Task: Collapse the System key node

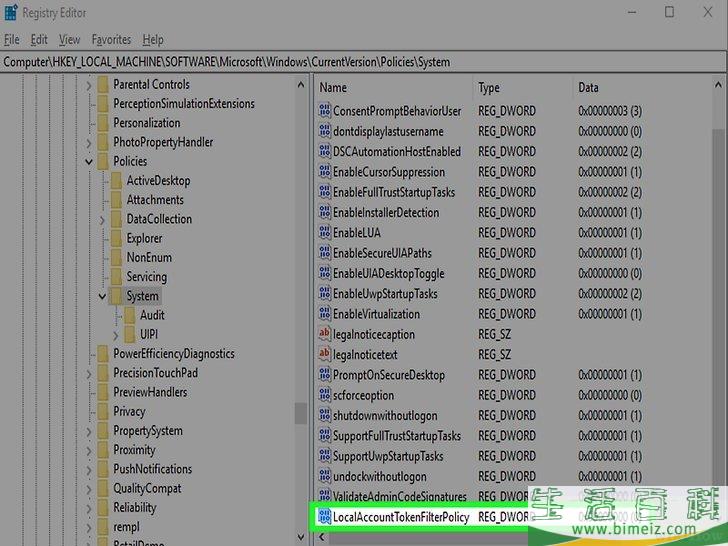Action: (102, 296)
